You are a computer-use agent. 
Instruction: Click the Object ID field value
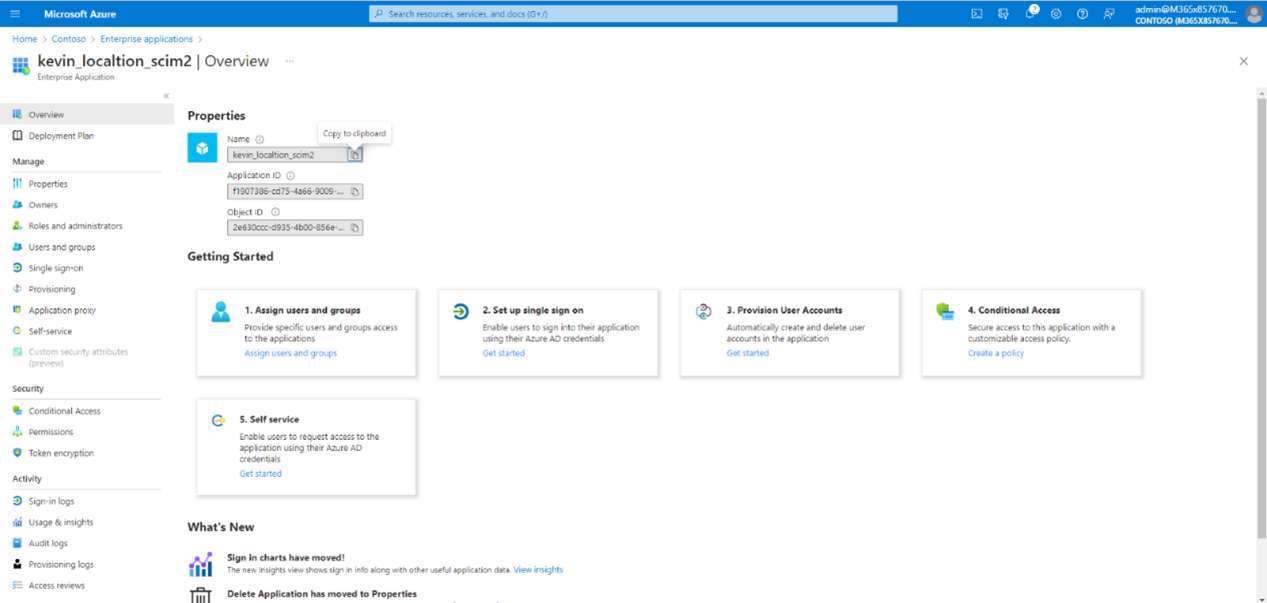click(x=288, y=227)
